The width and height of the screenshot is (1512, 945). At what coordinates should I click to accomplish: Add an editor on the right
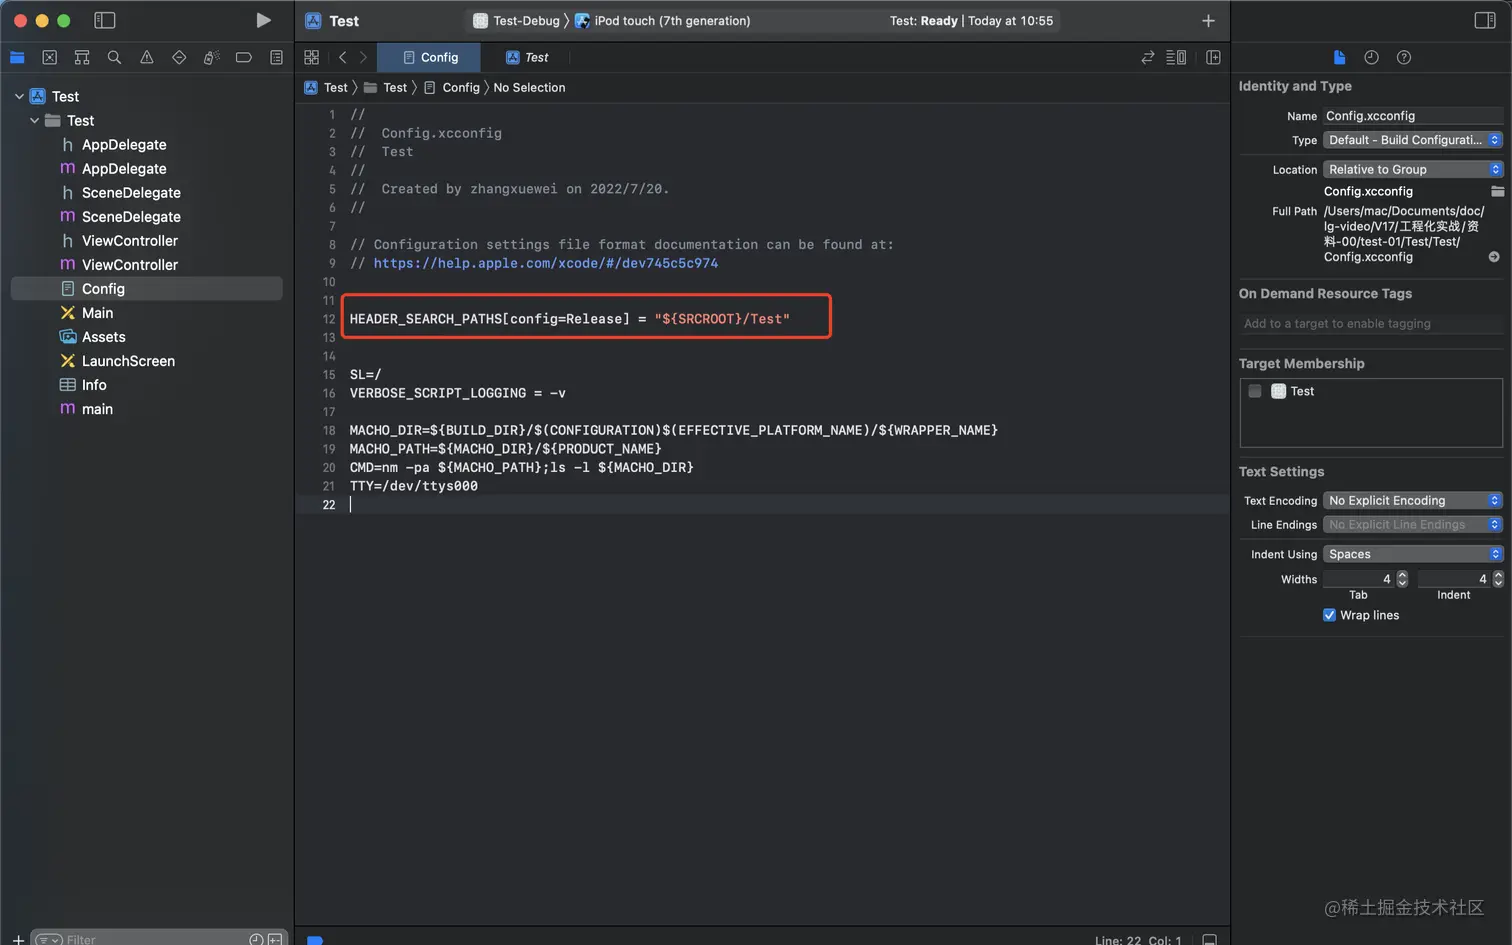(1213, 58)
